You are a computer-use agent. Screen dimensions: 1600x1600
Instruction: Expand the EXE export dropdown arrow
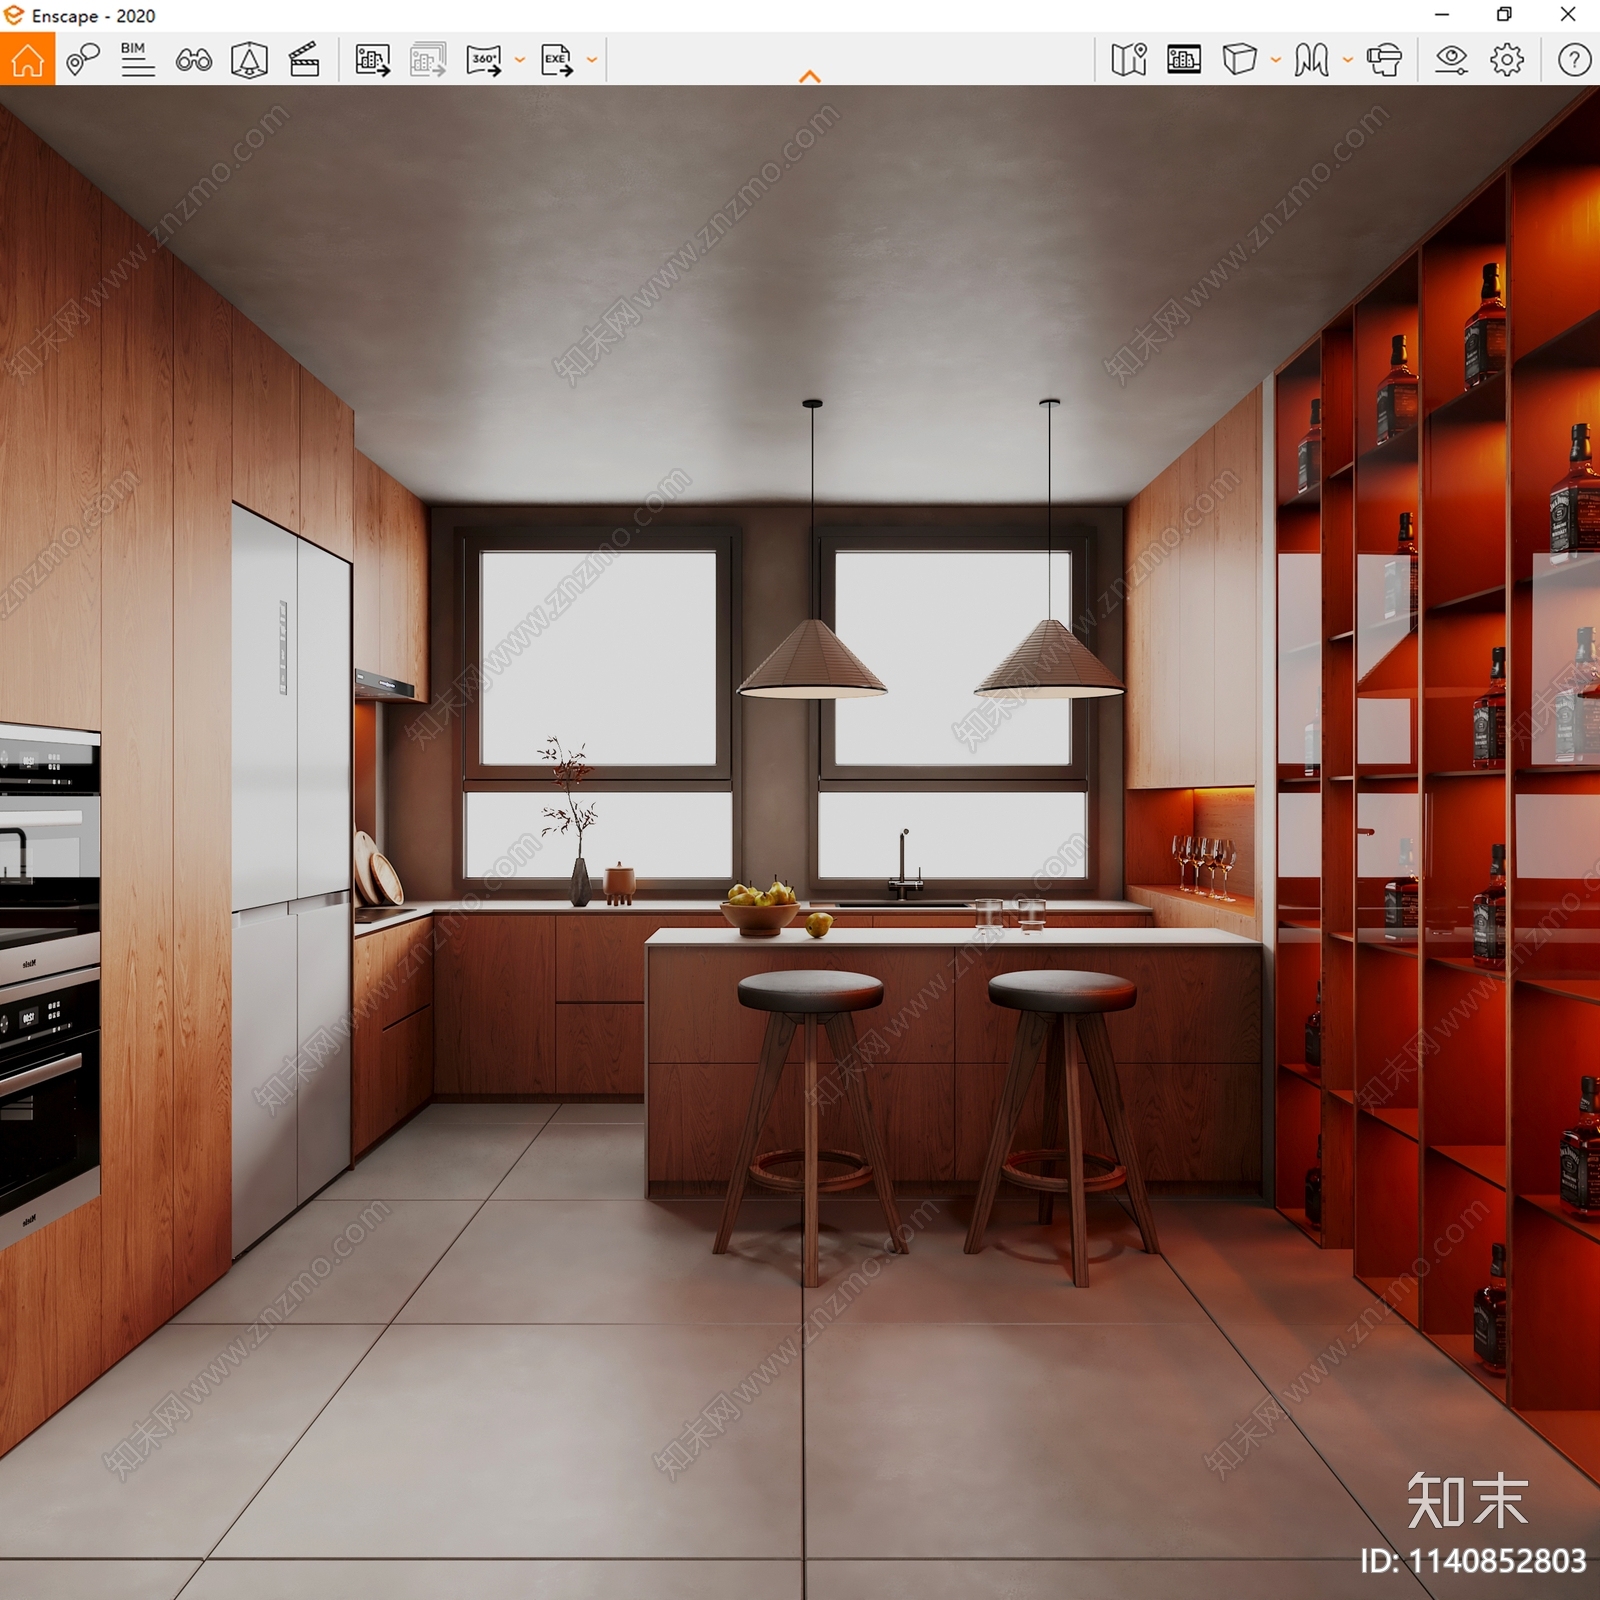pyautogui.click(x=592, y=60)
